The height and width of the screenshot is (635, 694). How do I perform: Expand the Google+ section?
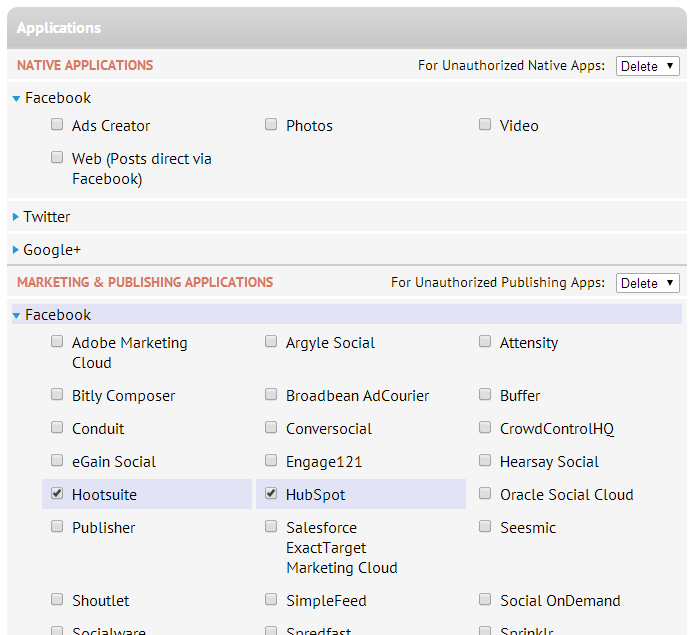tap(16, 250)
